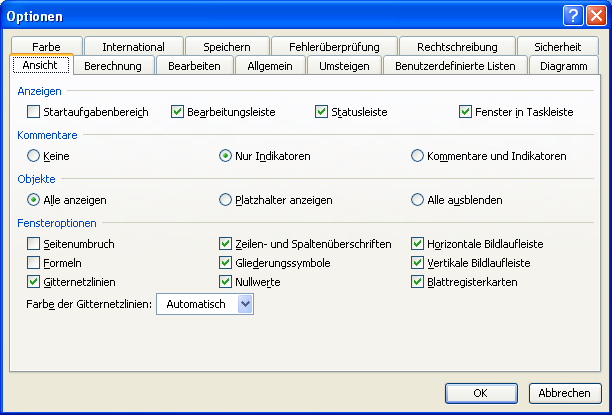Pick the Alle ausblenden radio option
The image size is (612, 415).
pos(418,200)
